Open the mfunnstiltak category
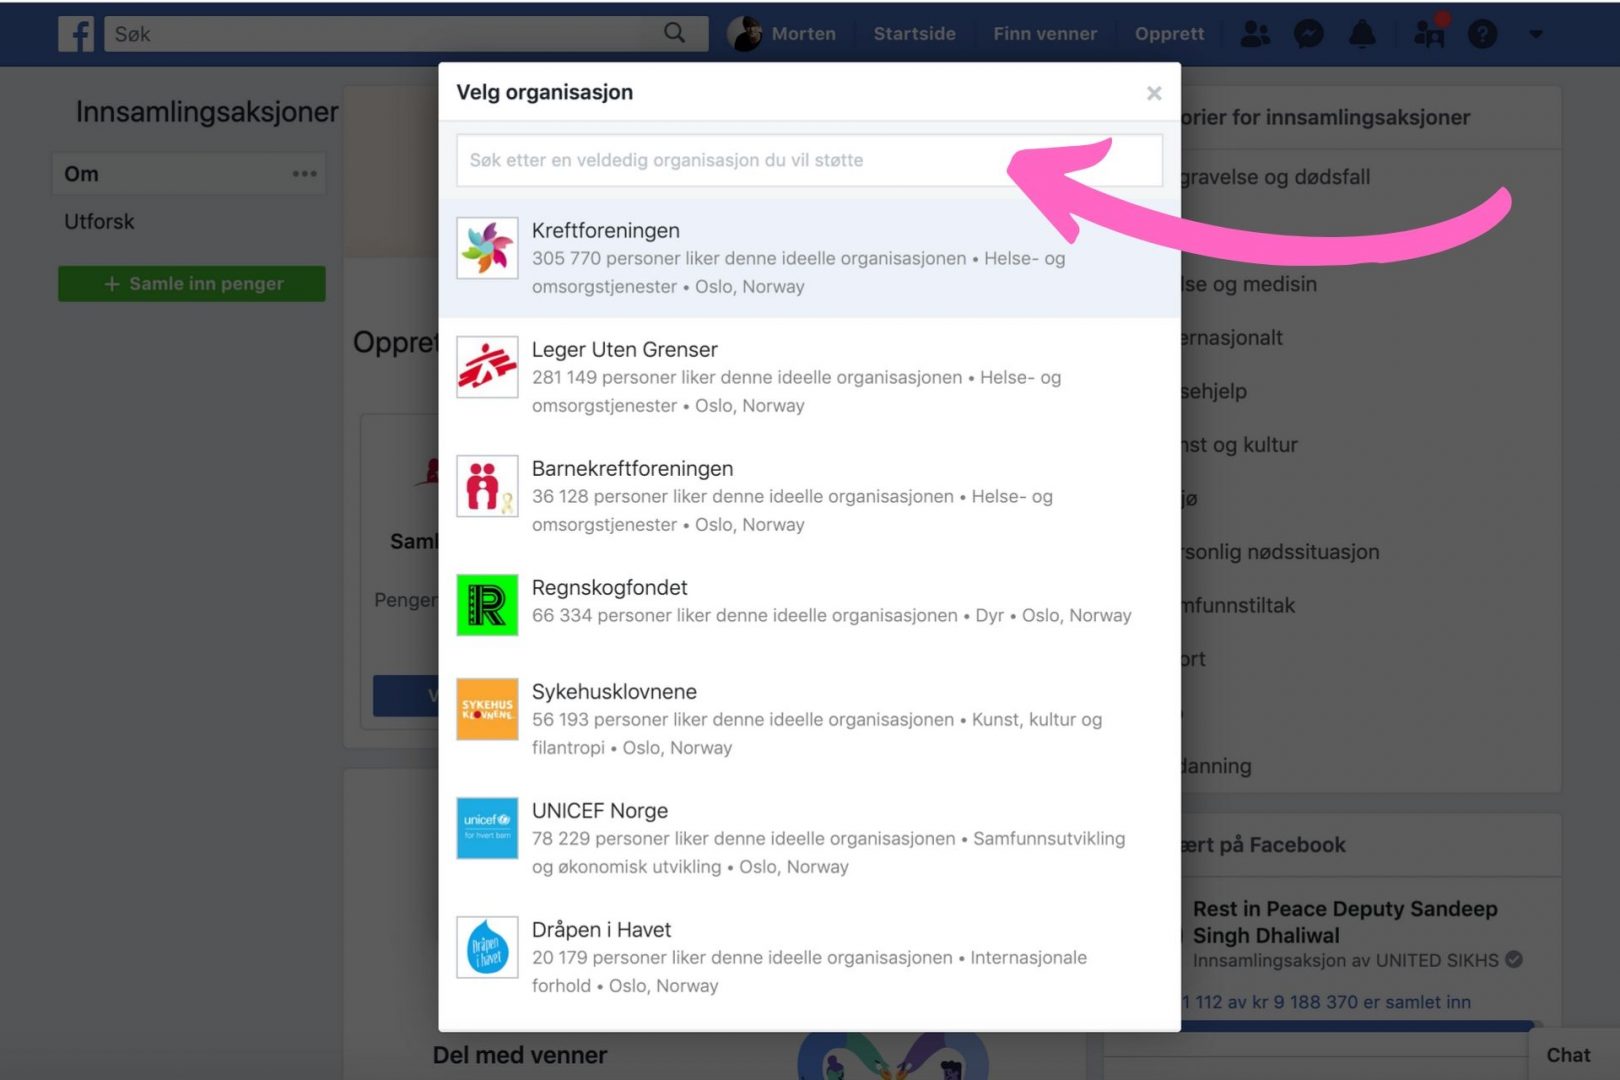Image resolution: width=1620 pixels, height=1080 pixels. [1238, 606]
